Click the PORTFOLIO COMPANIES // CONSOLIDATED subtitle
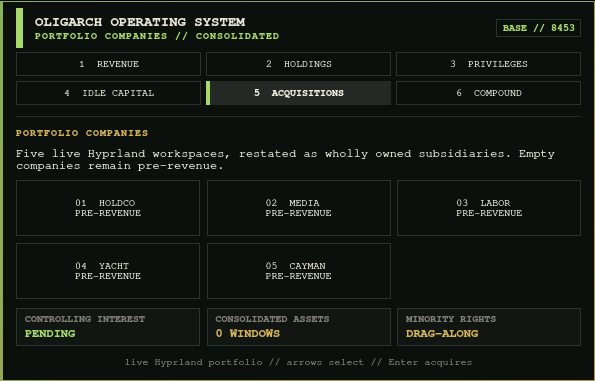Viewport: 595px width, 381px height. pyautogui.click(x=157, y=36)
